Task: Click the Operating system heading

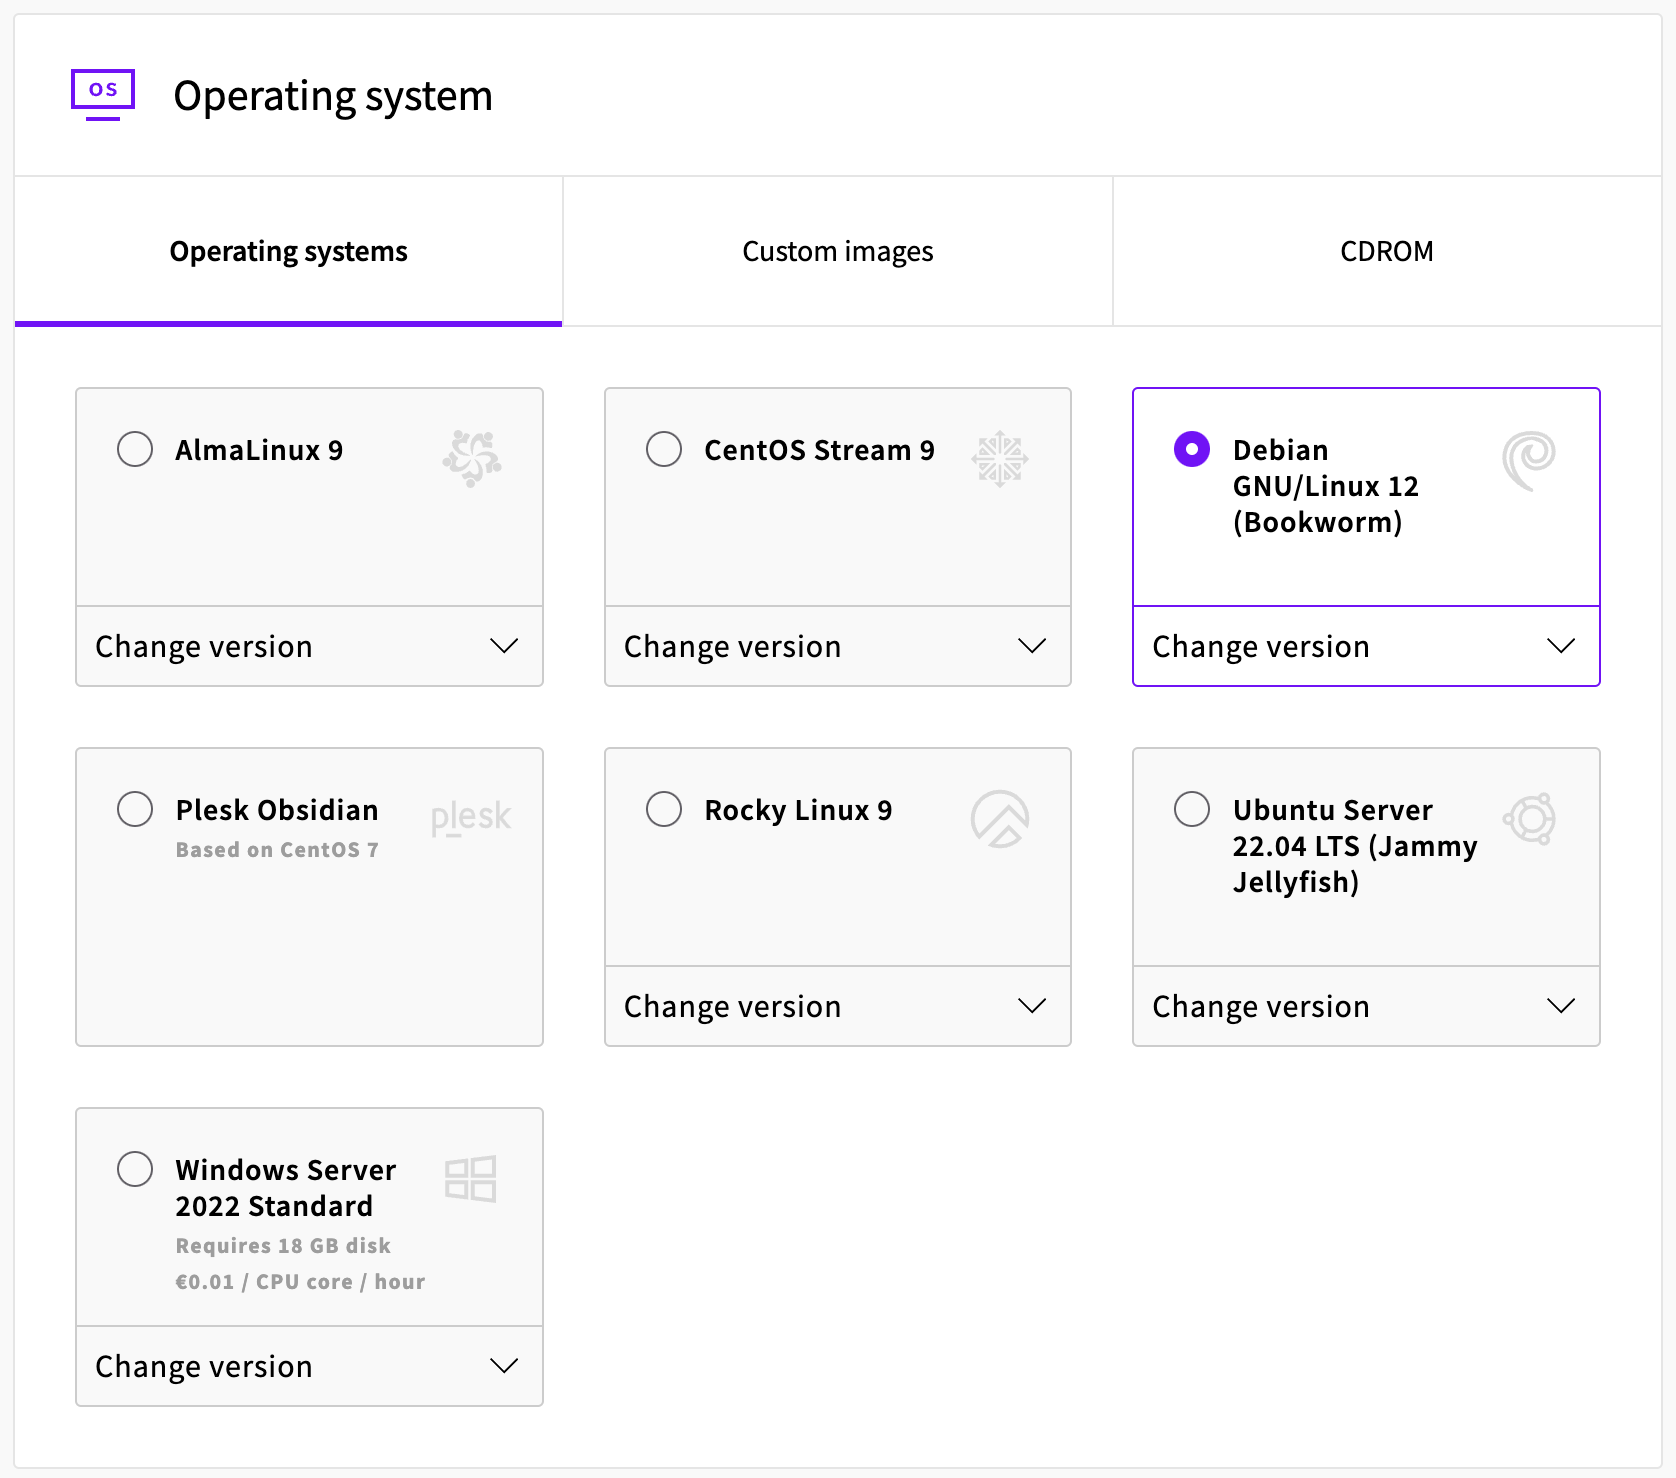Action: [333, 96]
